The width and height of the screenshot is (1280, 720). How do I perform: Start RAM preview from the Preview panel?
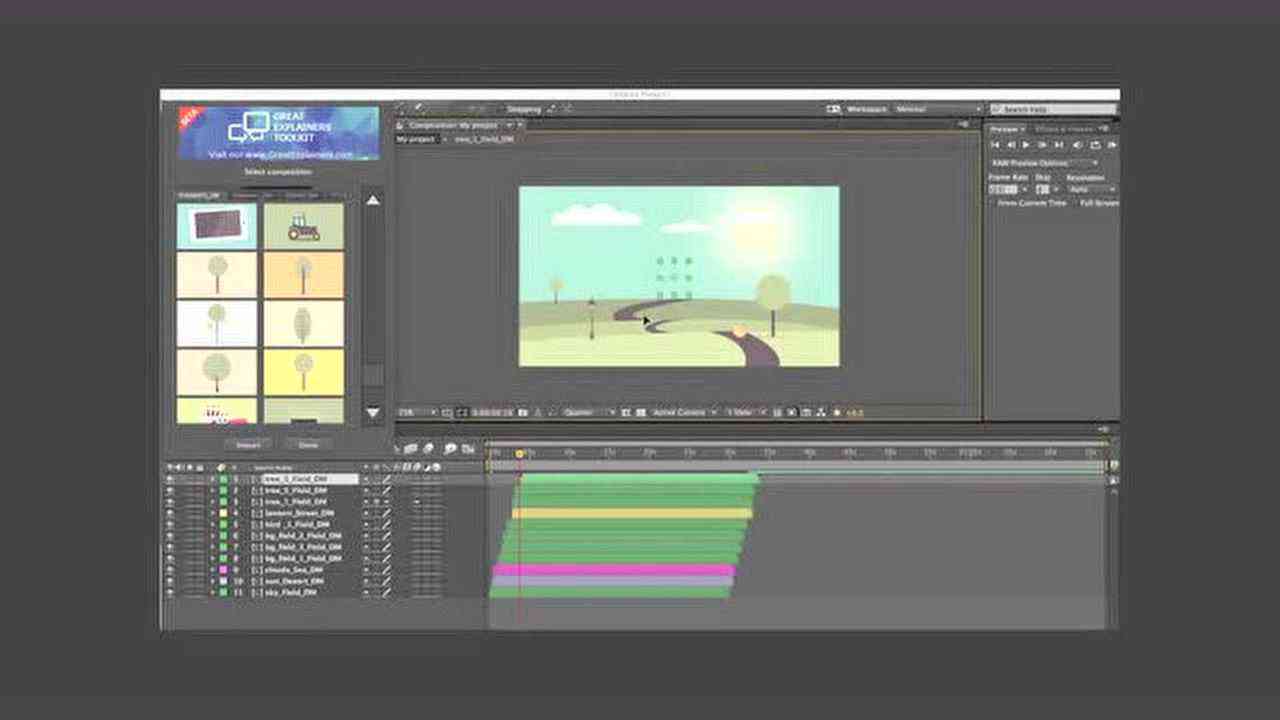point(1112,145)
